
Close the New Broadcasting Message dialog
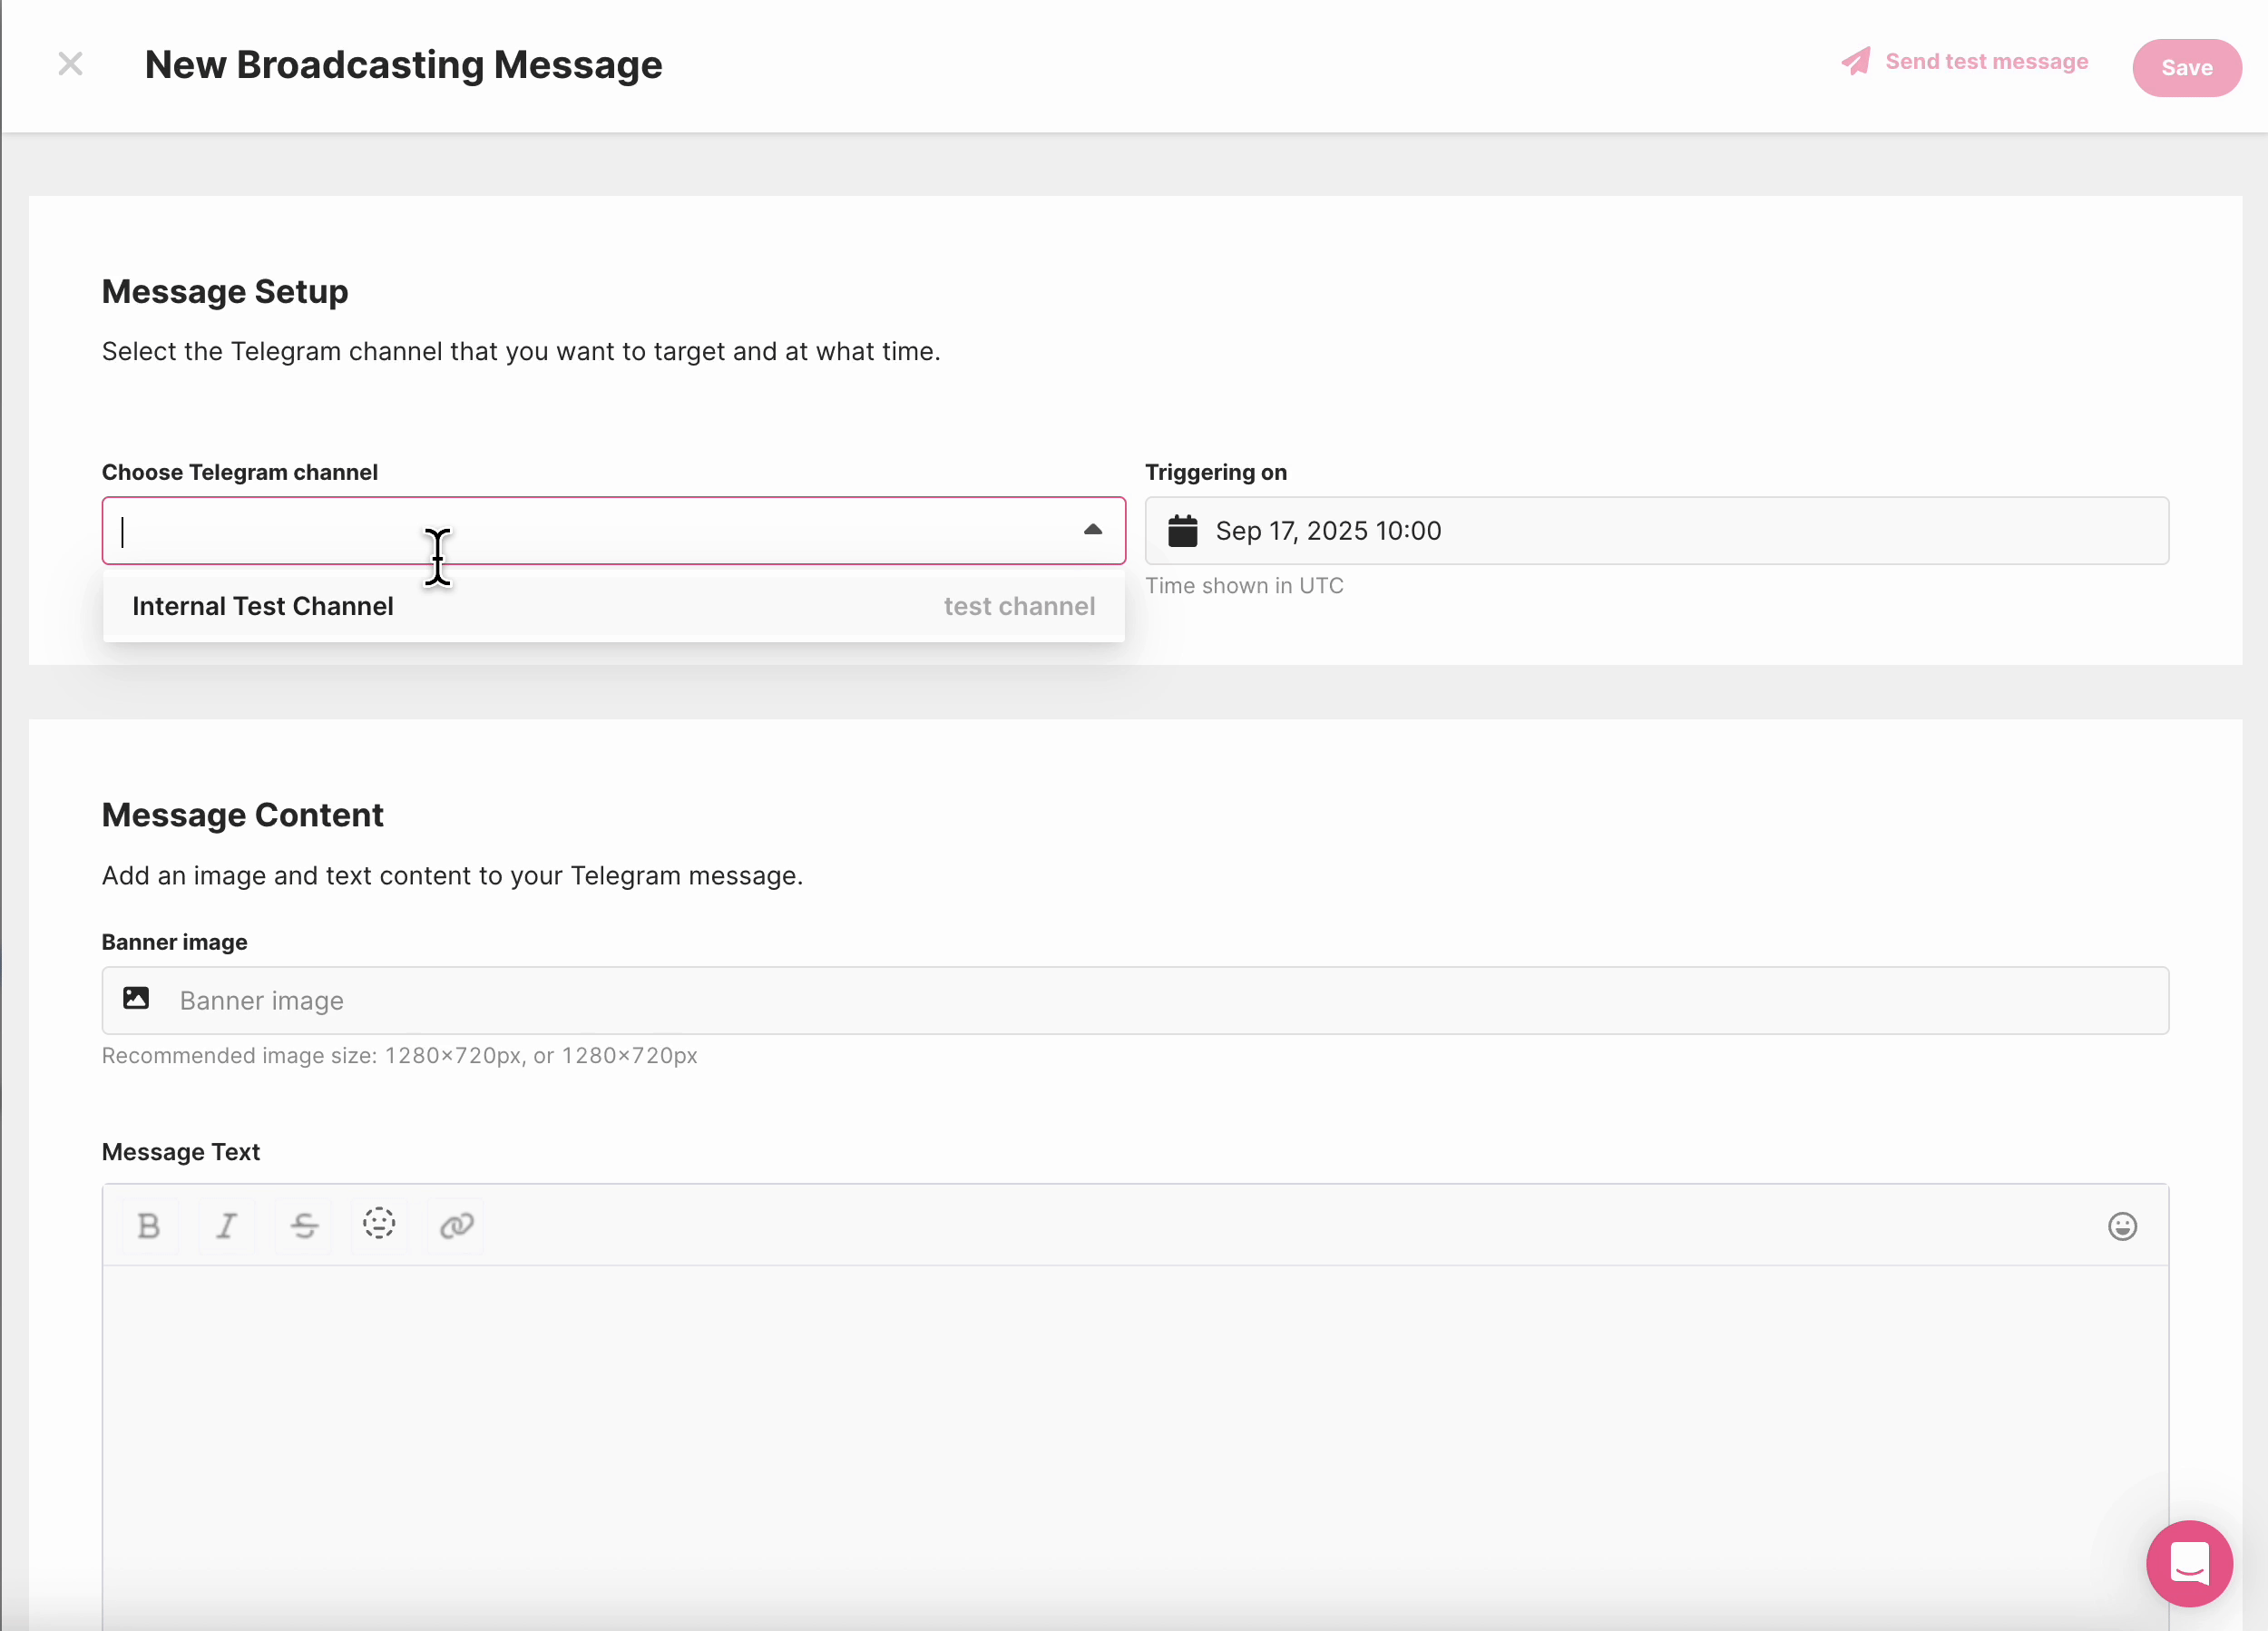pos(70,64)
